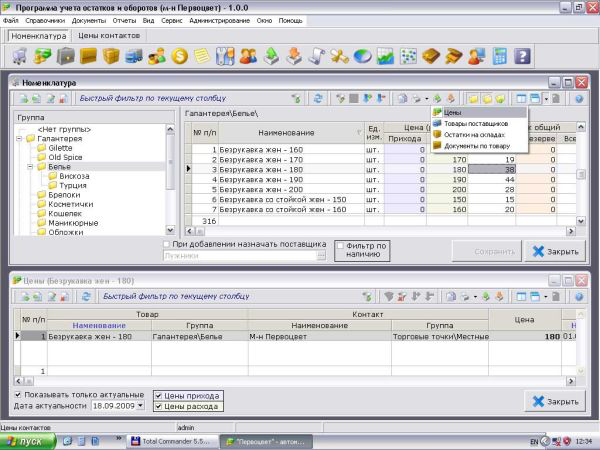The width and height of the screenshot is (600, 450).
Task: Toggle 'При добавлении назначать поставщика' checkbox
Action: point(166,244)
